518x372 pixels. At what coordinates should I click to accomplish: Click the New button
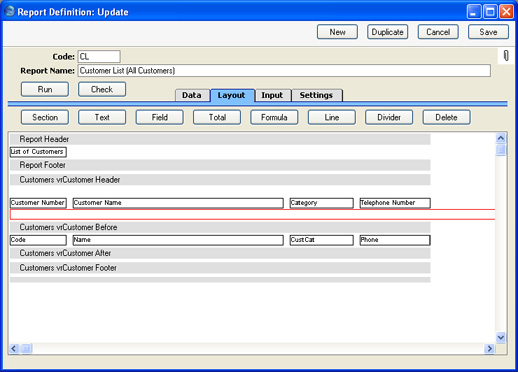(337, 32)
